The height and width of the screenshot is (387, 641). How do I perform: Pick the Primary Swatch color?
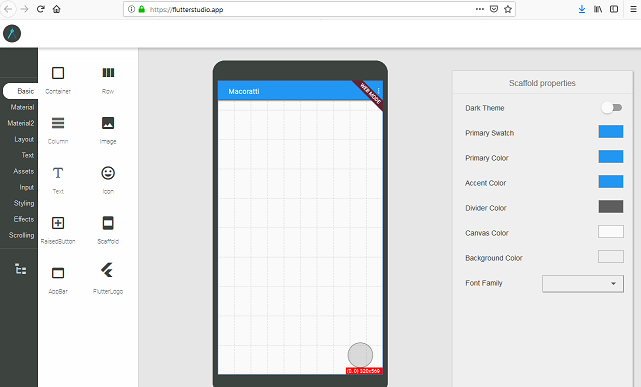pos(611,132)
